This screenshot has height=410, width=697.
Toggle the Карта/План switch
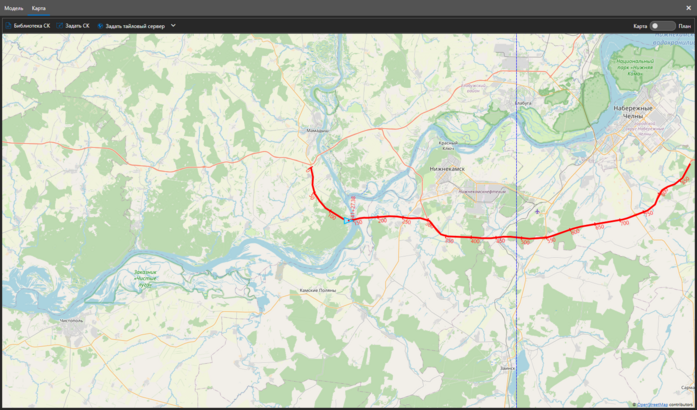(662, 26)
